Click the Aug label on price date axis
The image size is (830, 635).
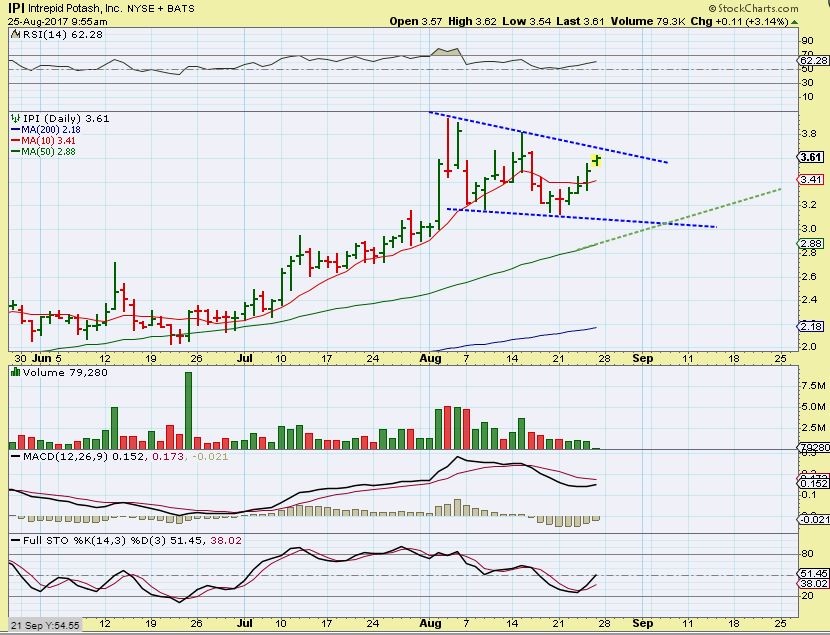(x=431, y=356)
